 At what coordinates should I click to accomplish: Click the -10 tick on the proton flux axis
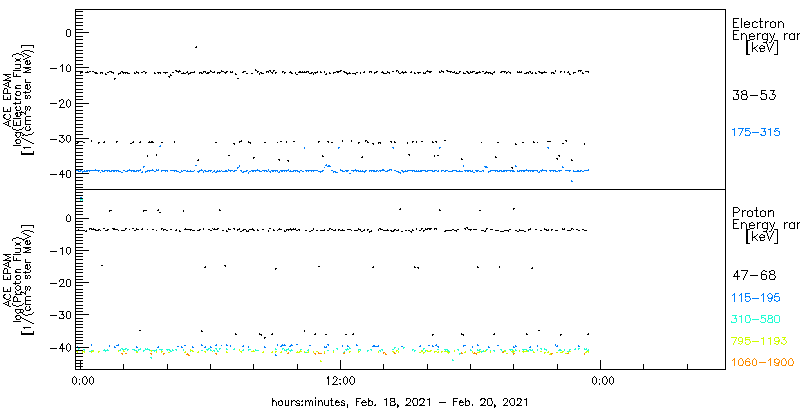pyautogui.click(x=62, y=250)
